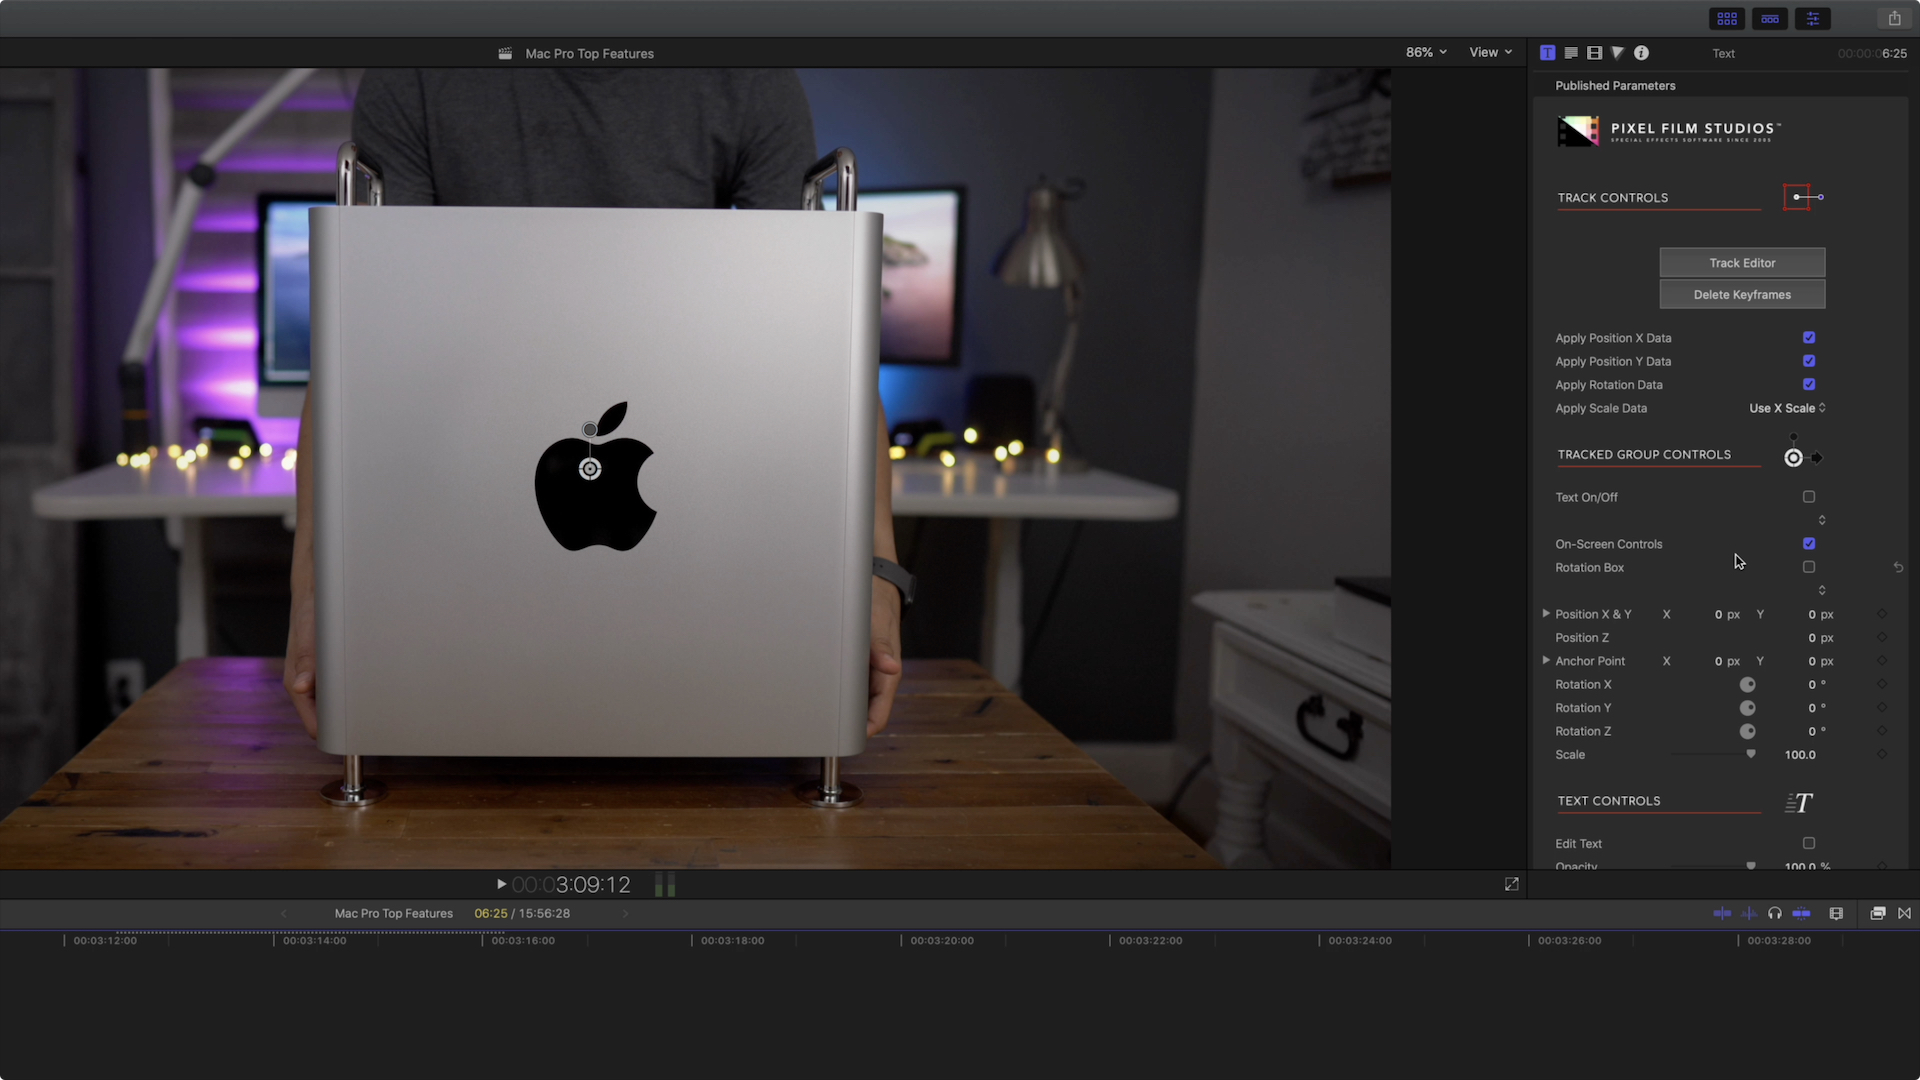
Task: Open the Video inspector filmstrip icon
Action: click(x=1594, y=53)
